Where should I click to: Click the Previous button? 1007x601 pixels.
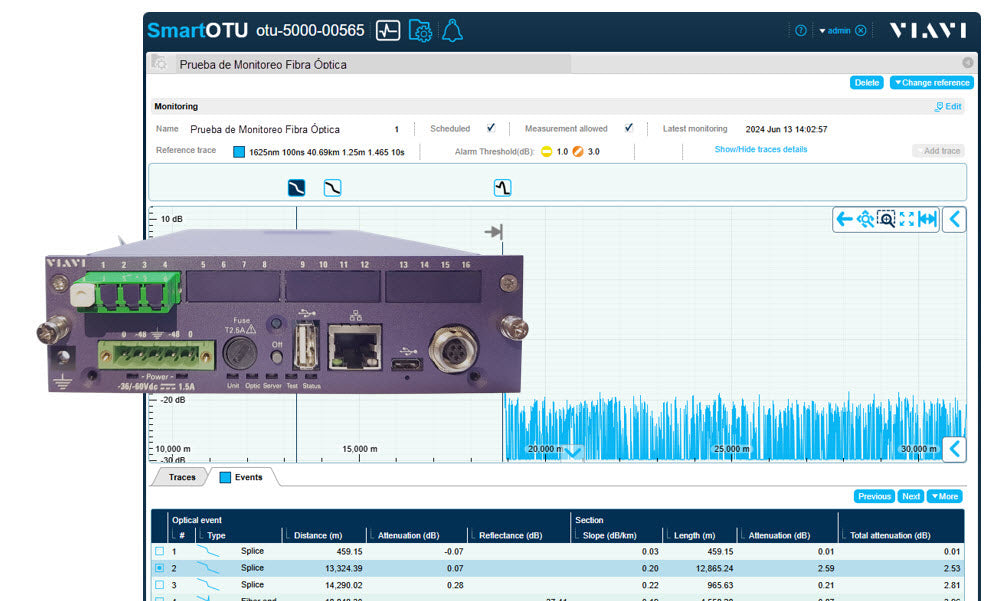pos(875,496)
